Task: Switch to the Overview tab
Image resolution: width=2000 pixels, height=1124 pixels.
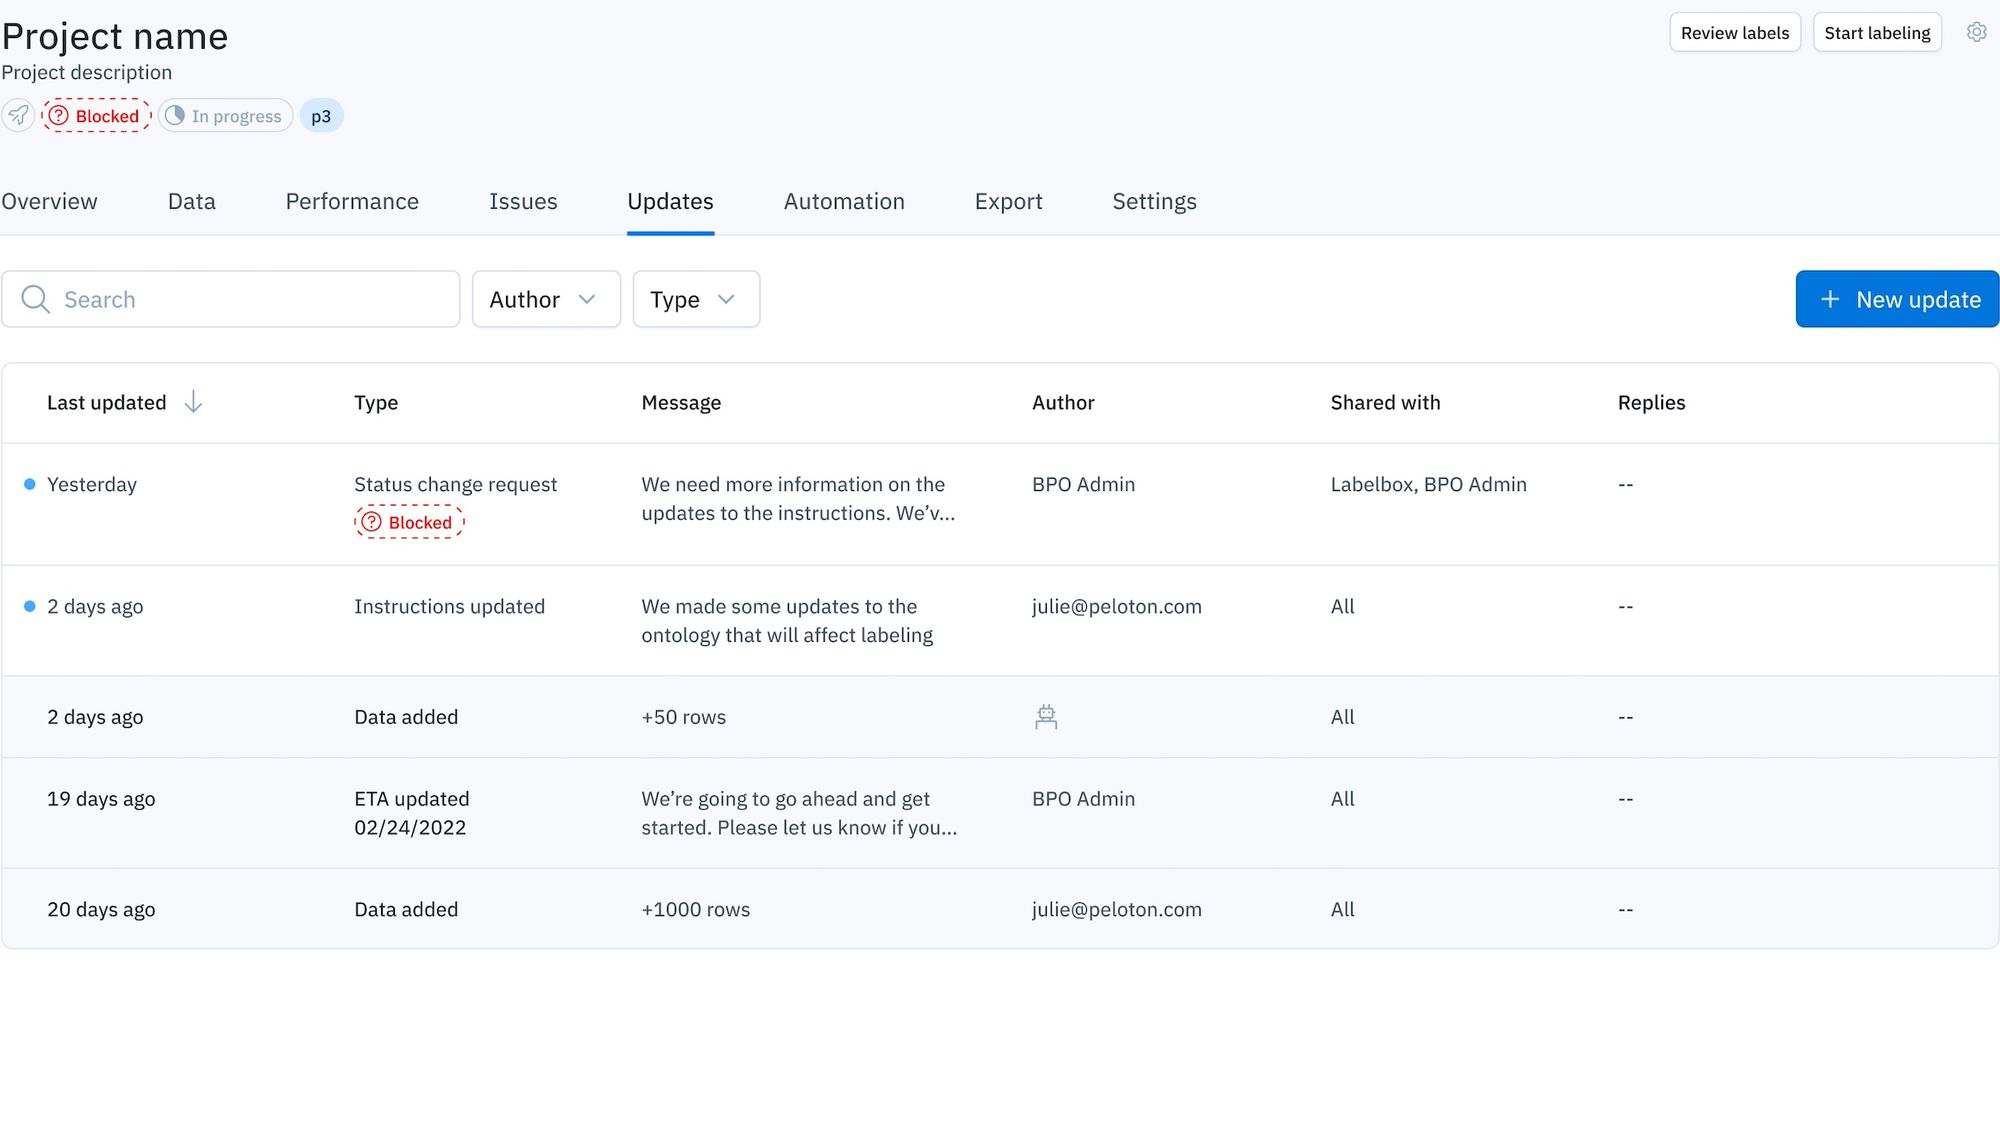Action: click(50, 202)
